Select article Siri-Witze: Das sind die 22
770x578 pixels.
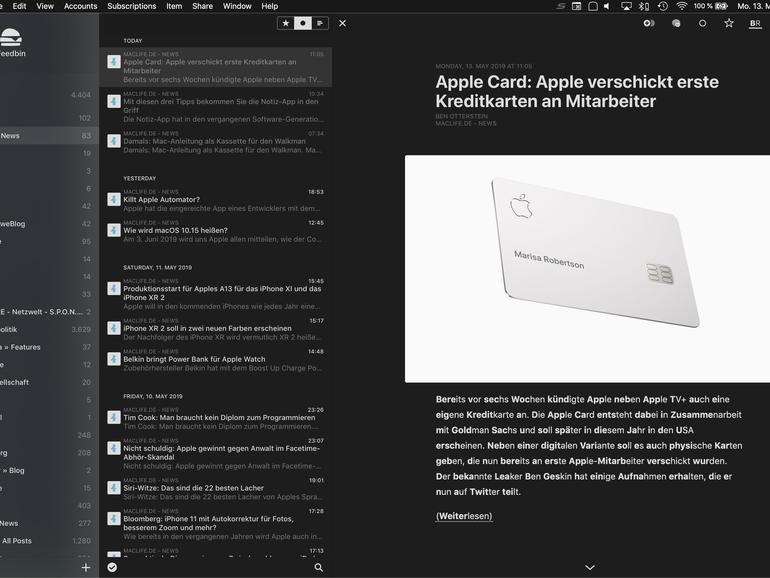click(x=216, y=488)
